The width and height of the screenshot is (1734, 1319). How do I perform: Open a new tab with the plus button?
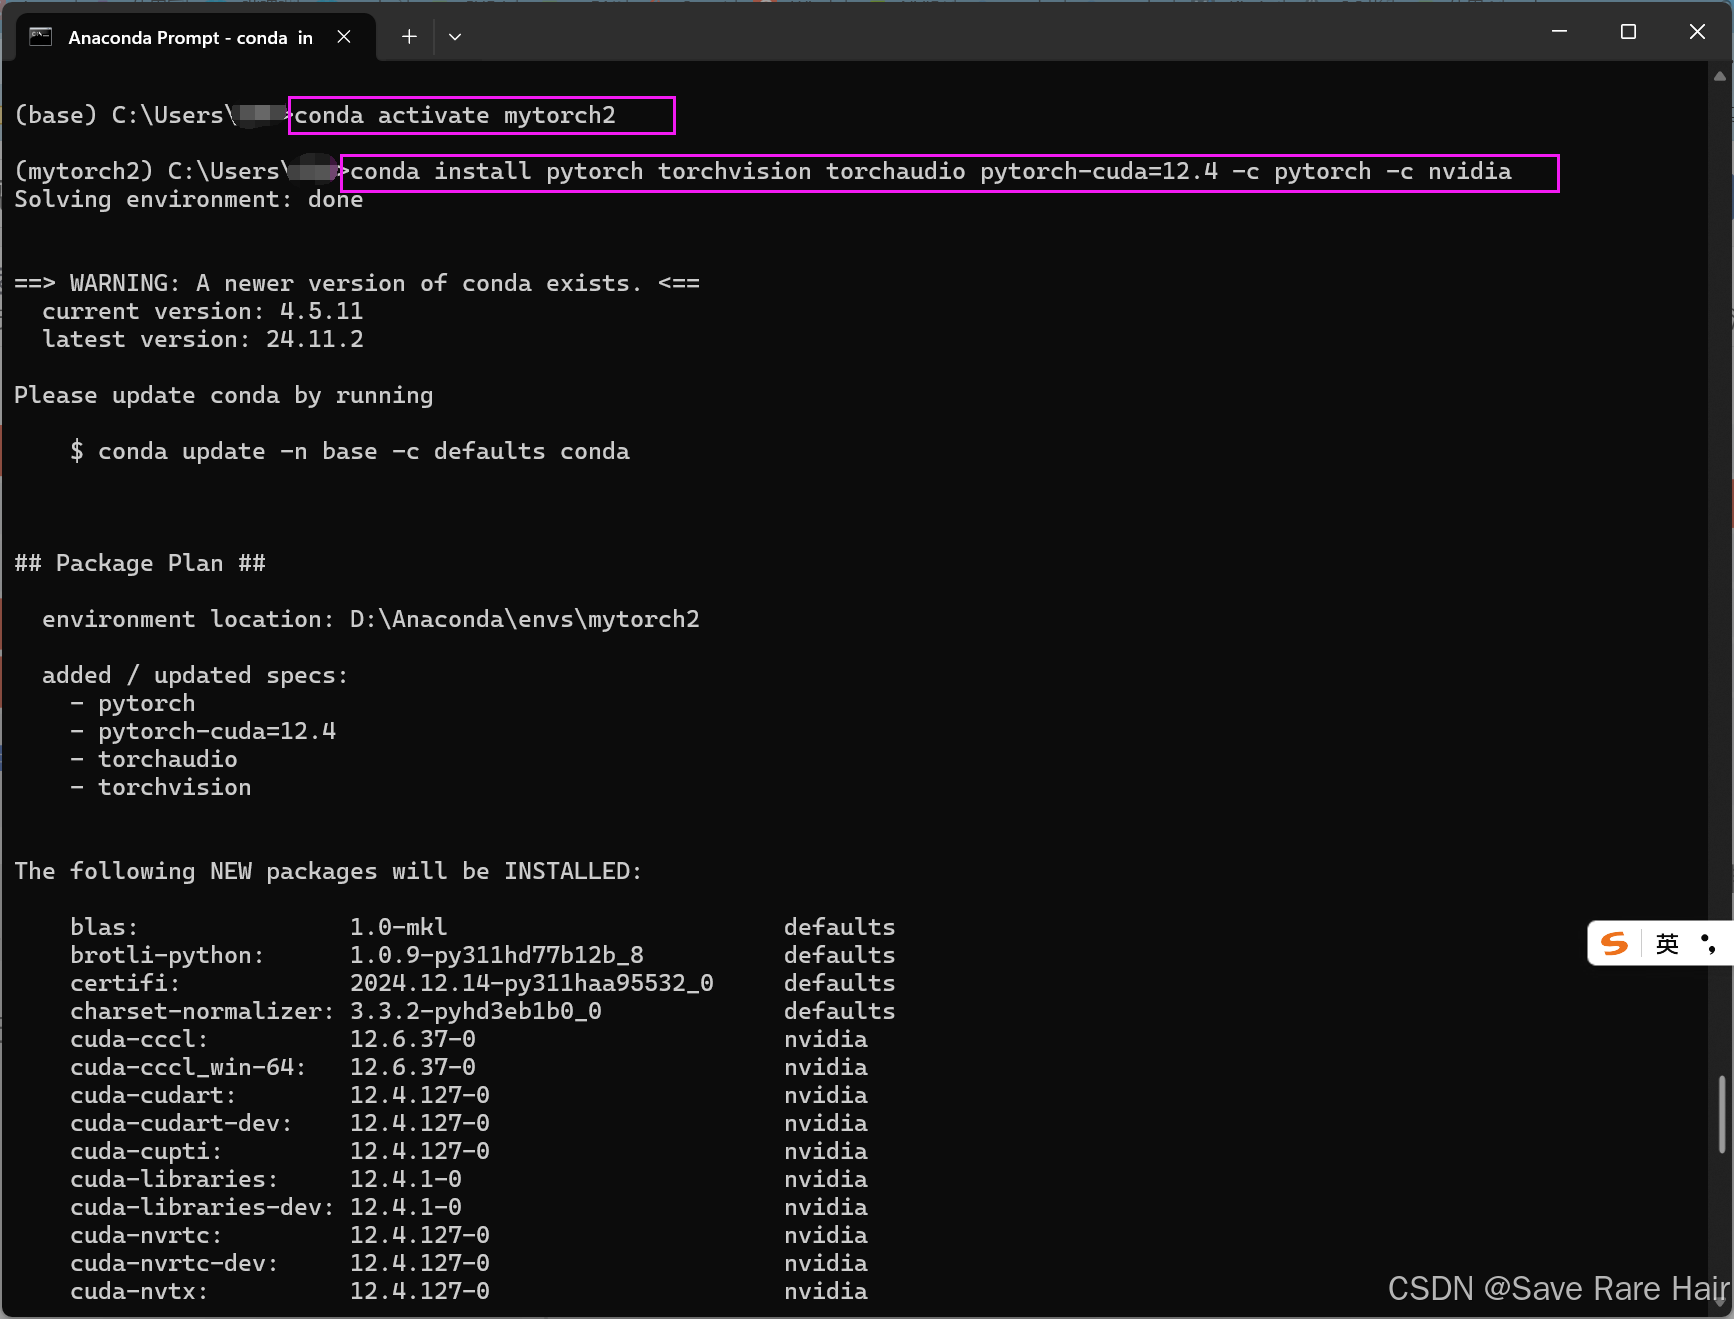[409, 36]
